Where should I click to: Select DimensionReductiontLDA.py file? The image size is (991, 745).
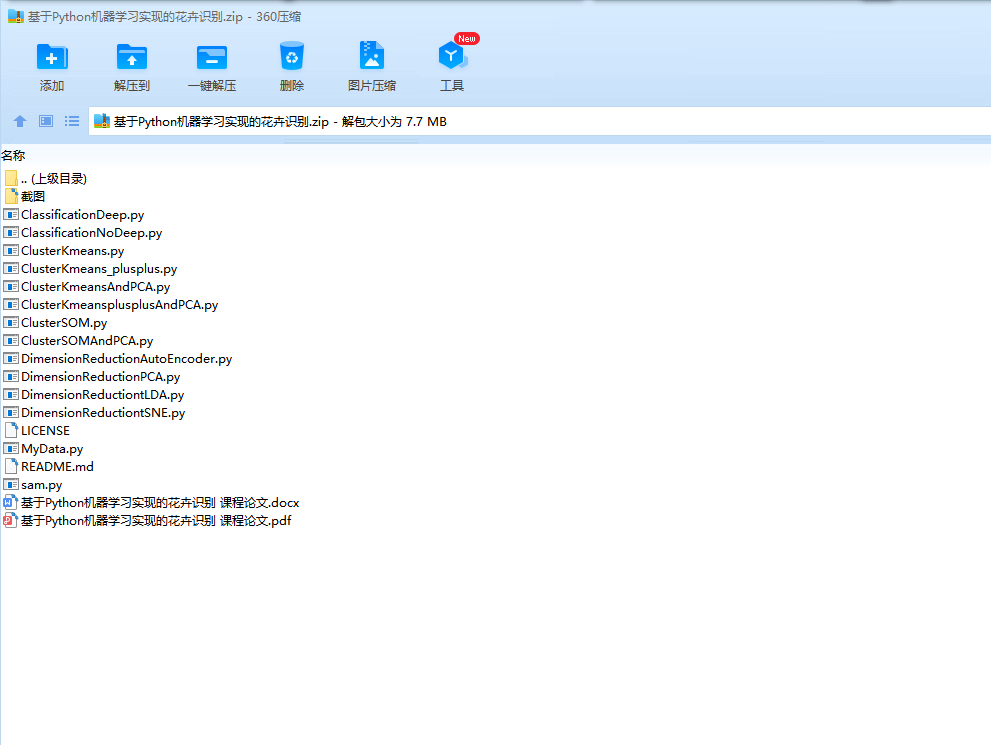94,395
